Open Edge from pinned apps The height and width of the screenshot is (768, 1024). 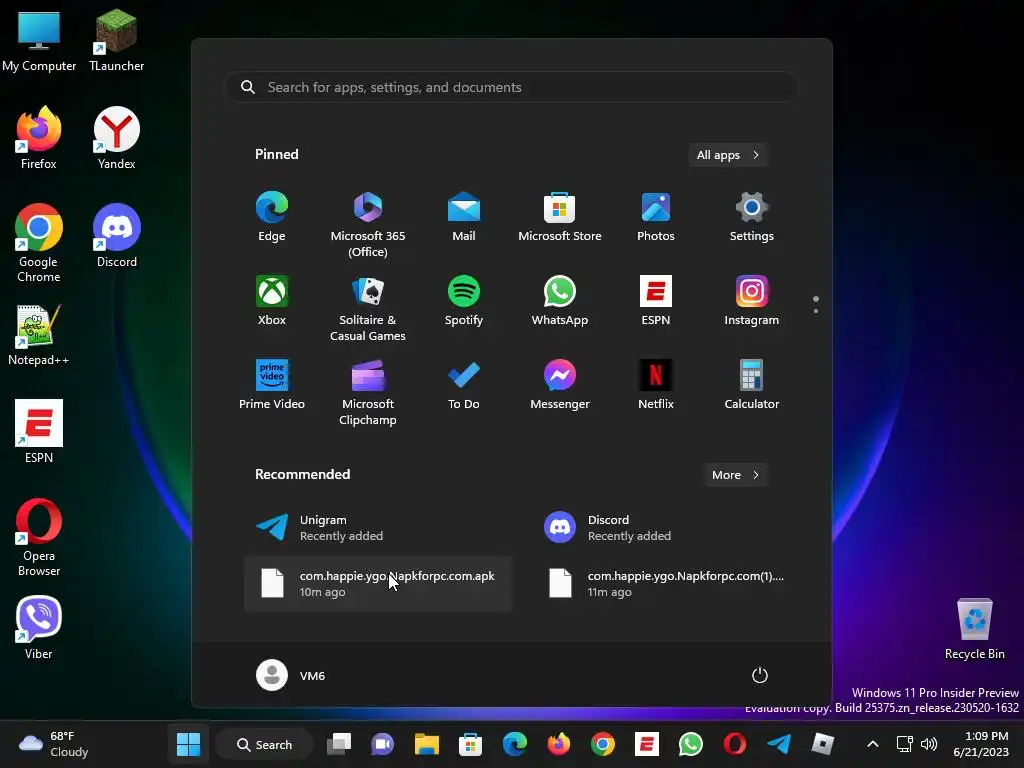(272, 217)
